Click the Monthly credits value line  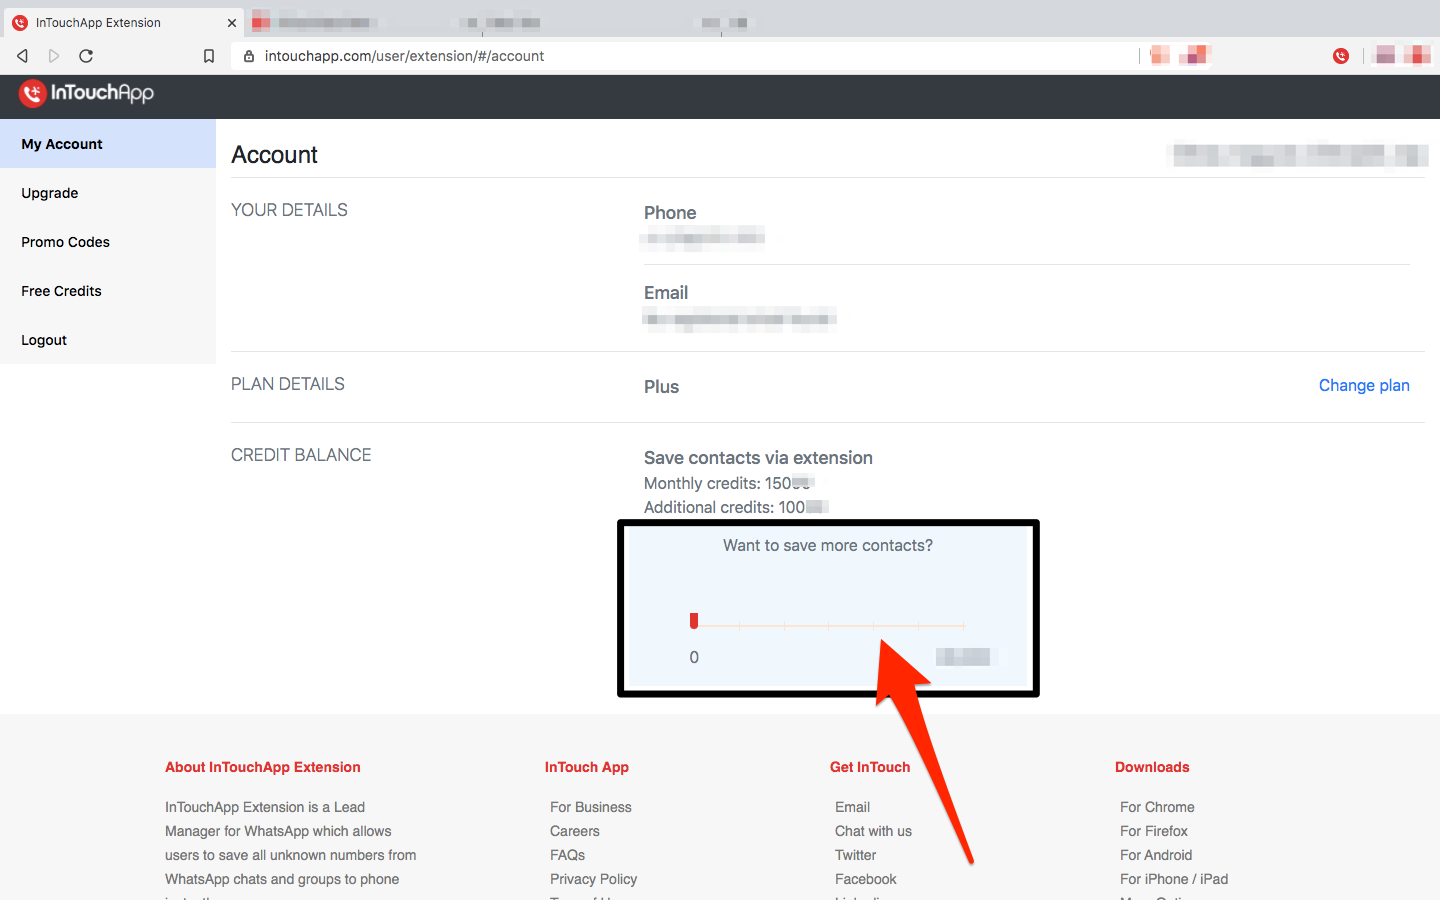[x=729, y=483]
